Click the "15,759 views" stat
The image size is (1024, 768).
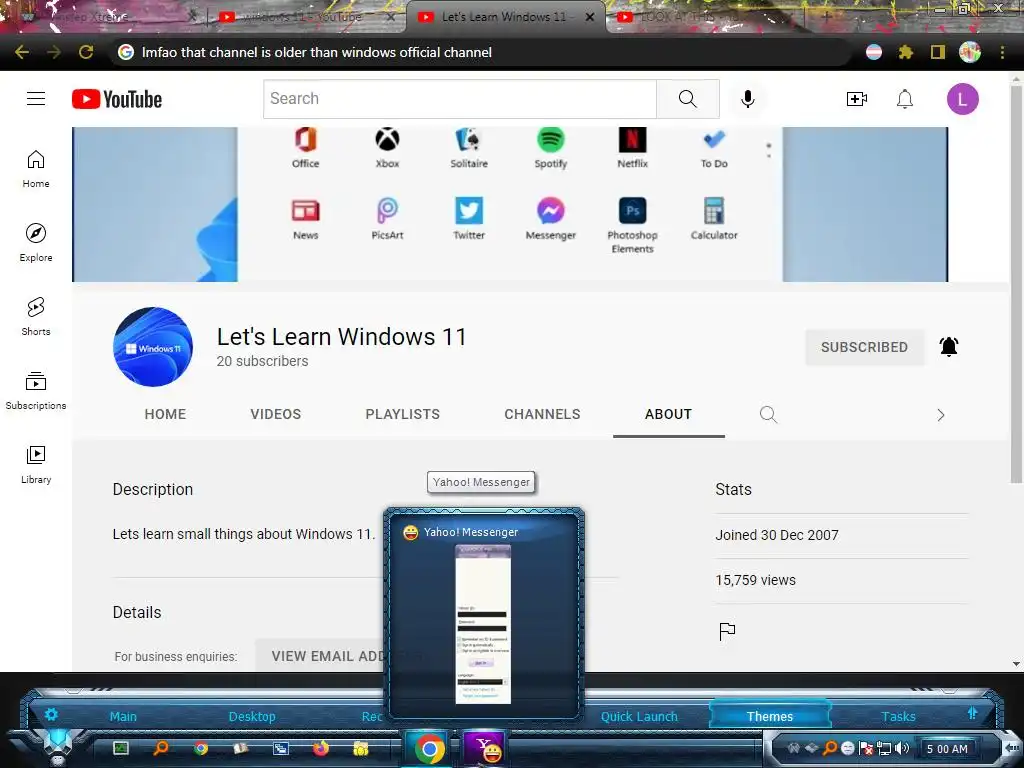click(x=756, y=580)
